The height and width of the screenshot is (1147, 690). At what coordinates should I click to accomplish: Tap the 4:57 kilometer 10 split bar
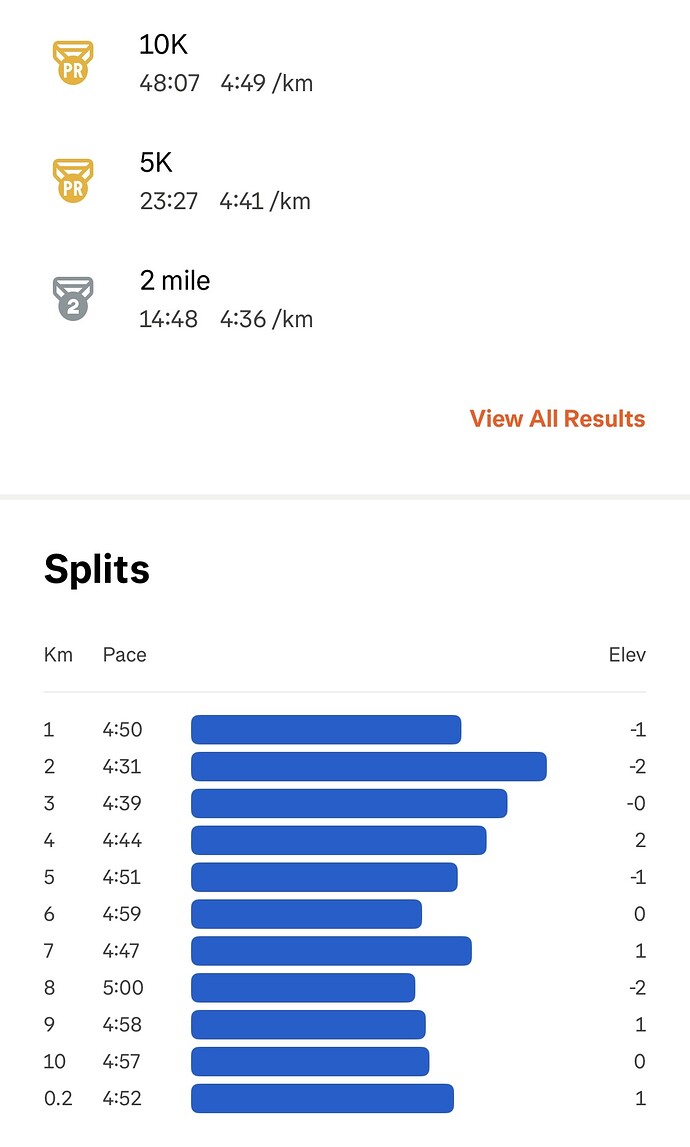[x=310, y=1062]
